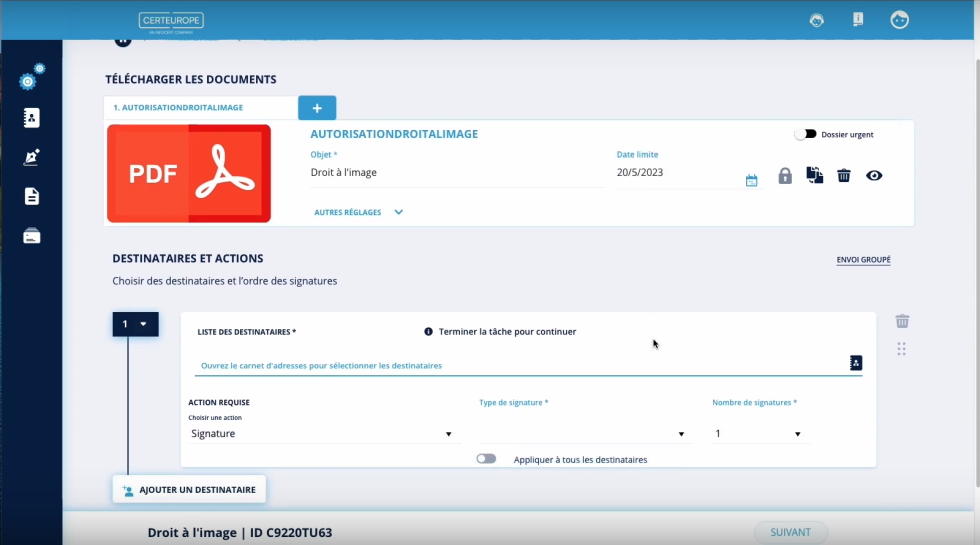Viewport: 980px width, 545px height.
Task: Open the date limite calendar picker
Action: click(x=752, y=180)
